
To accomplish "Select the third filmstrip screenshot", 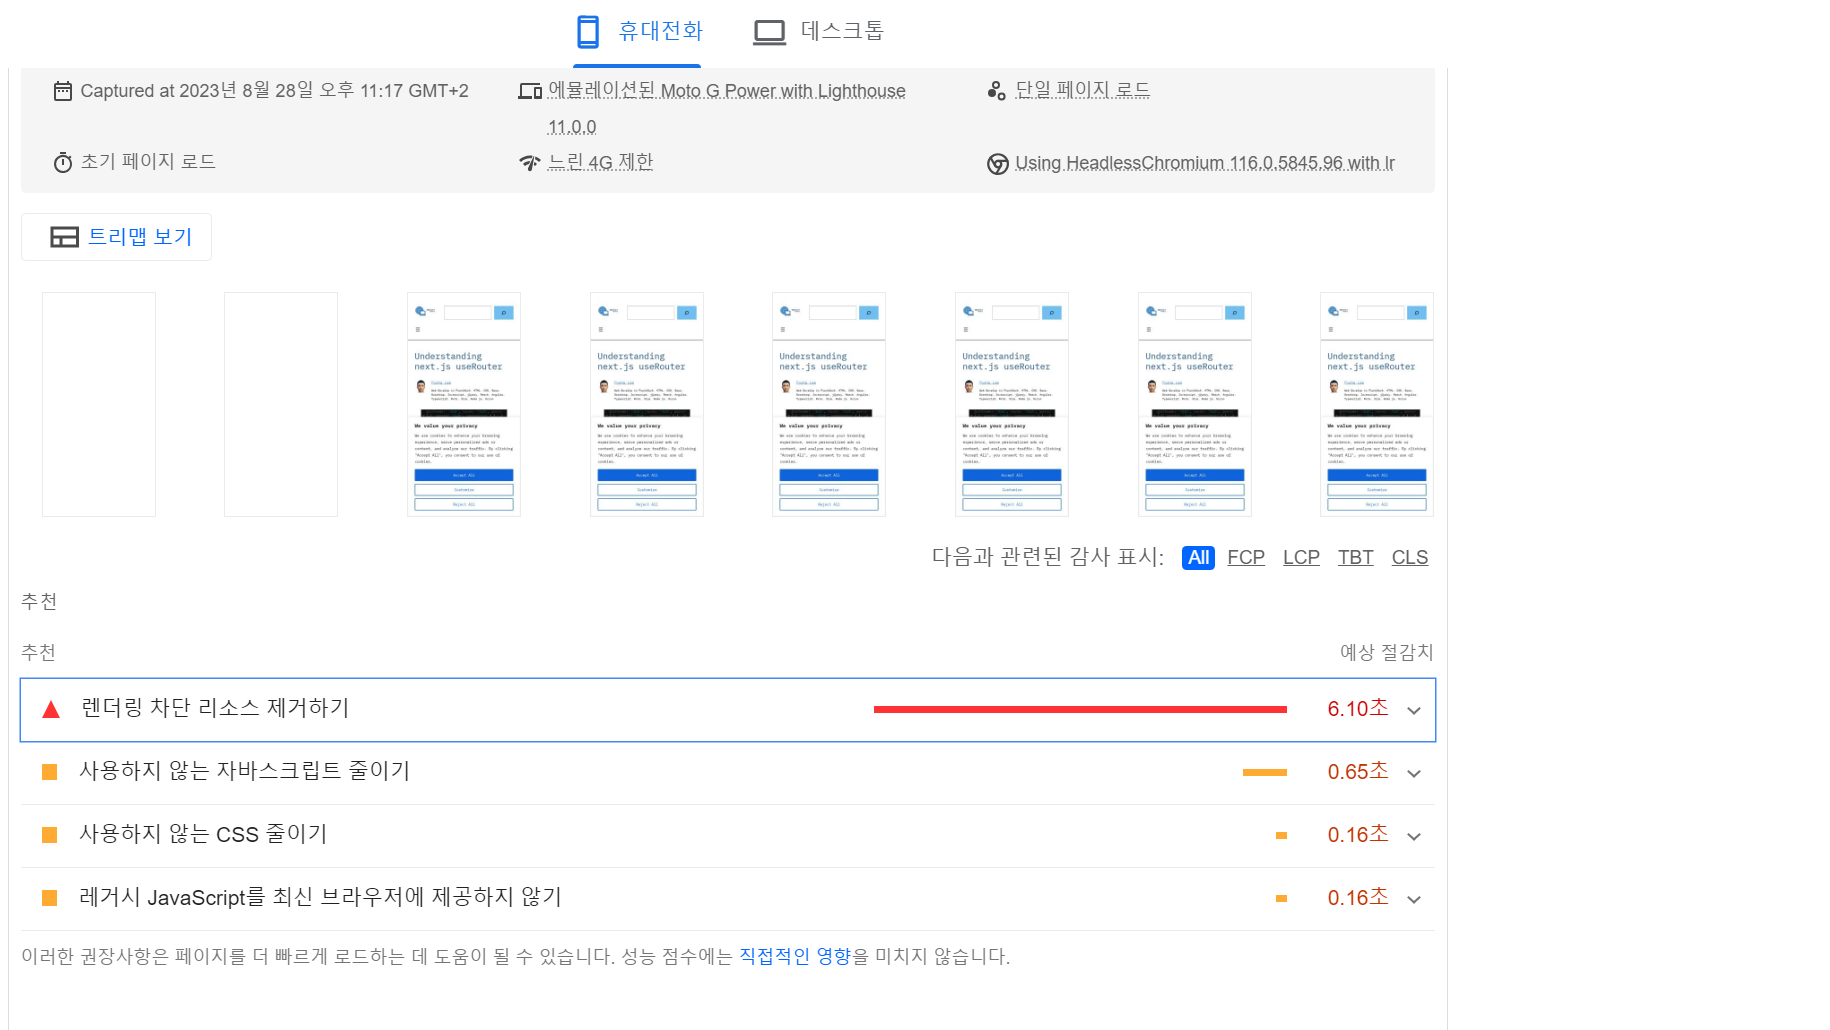I will [464, 404].
